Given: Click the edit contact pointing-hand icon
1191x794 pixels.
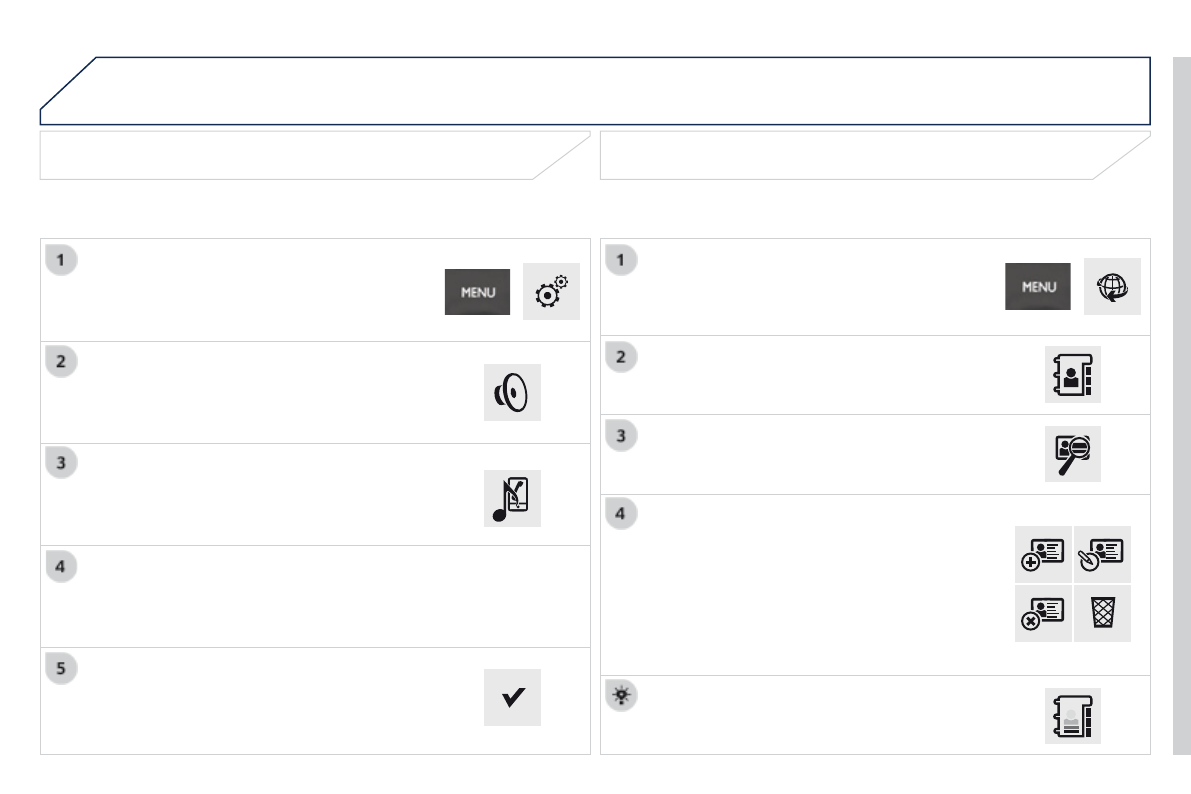Looking at the screenshot, I should click(1103, 554).
